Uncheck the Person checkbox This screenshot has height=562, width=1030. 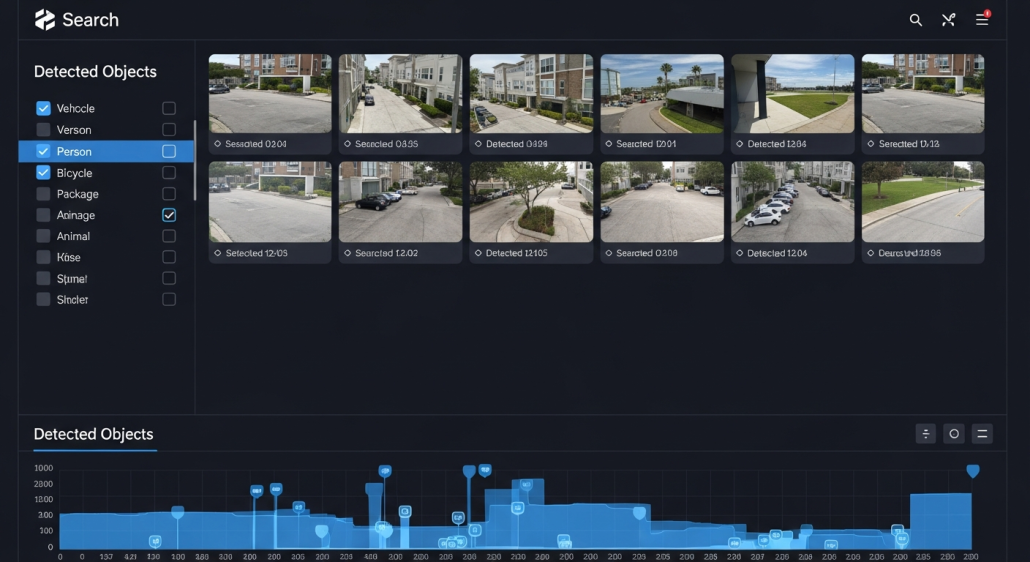[x=43, y=152]
